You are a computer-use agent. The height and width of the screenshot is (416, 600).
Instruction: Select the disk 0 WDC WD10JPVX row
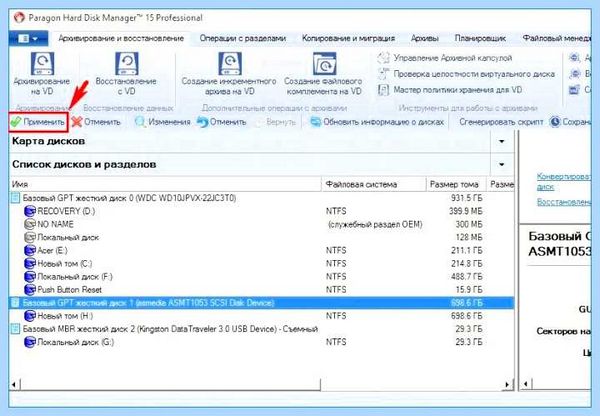coord(261,198)
